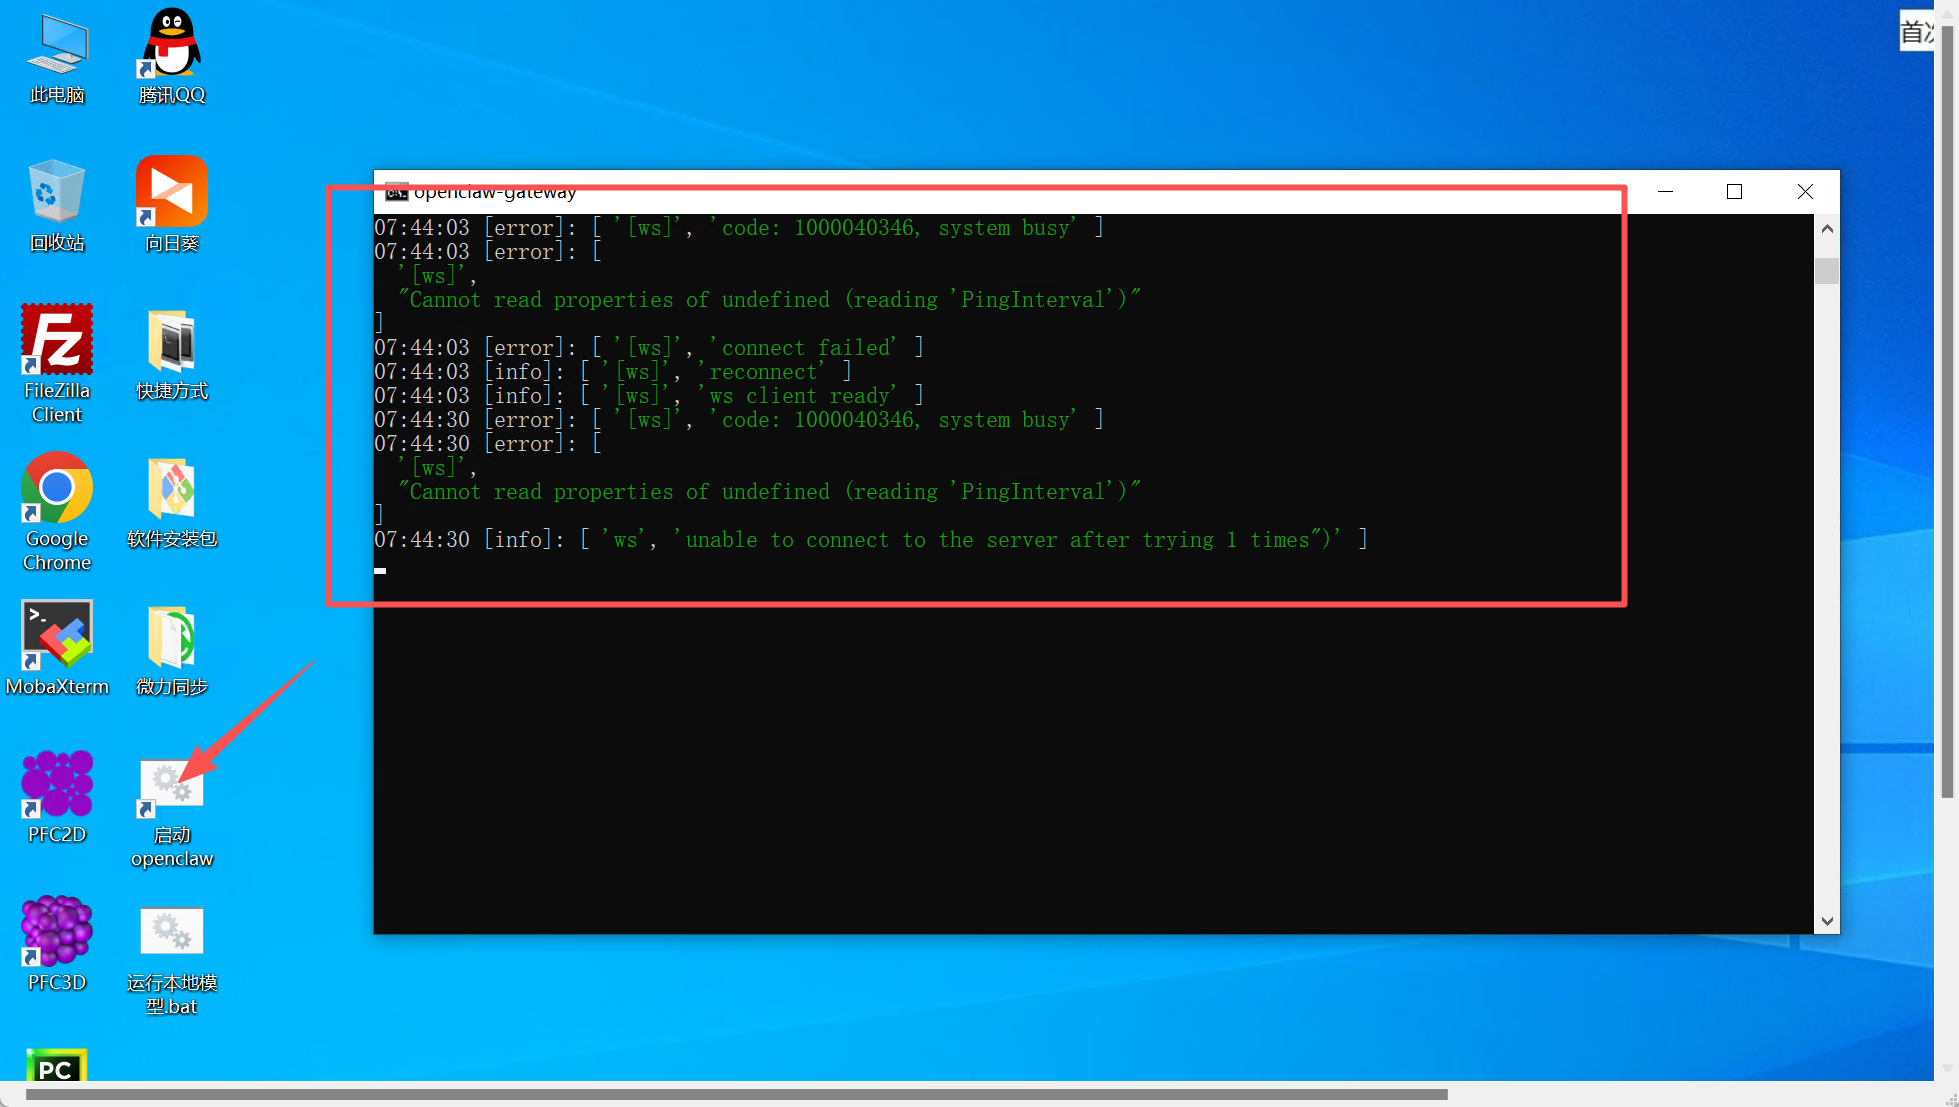Click the horizontal scrollbar at bottom
This screenshot has height=1107, width=1959.
coord(736,1094)
